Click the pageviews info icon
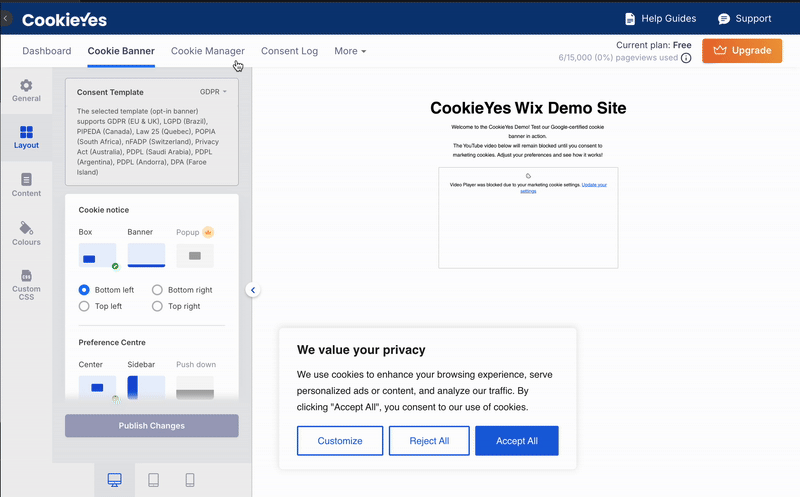 (x=686, y=58)
